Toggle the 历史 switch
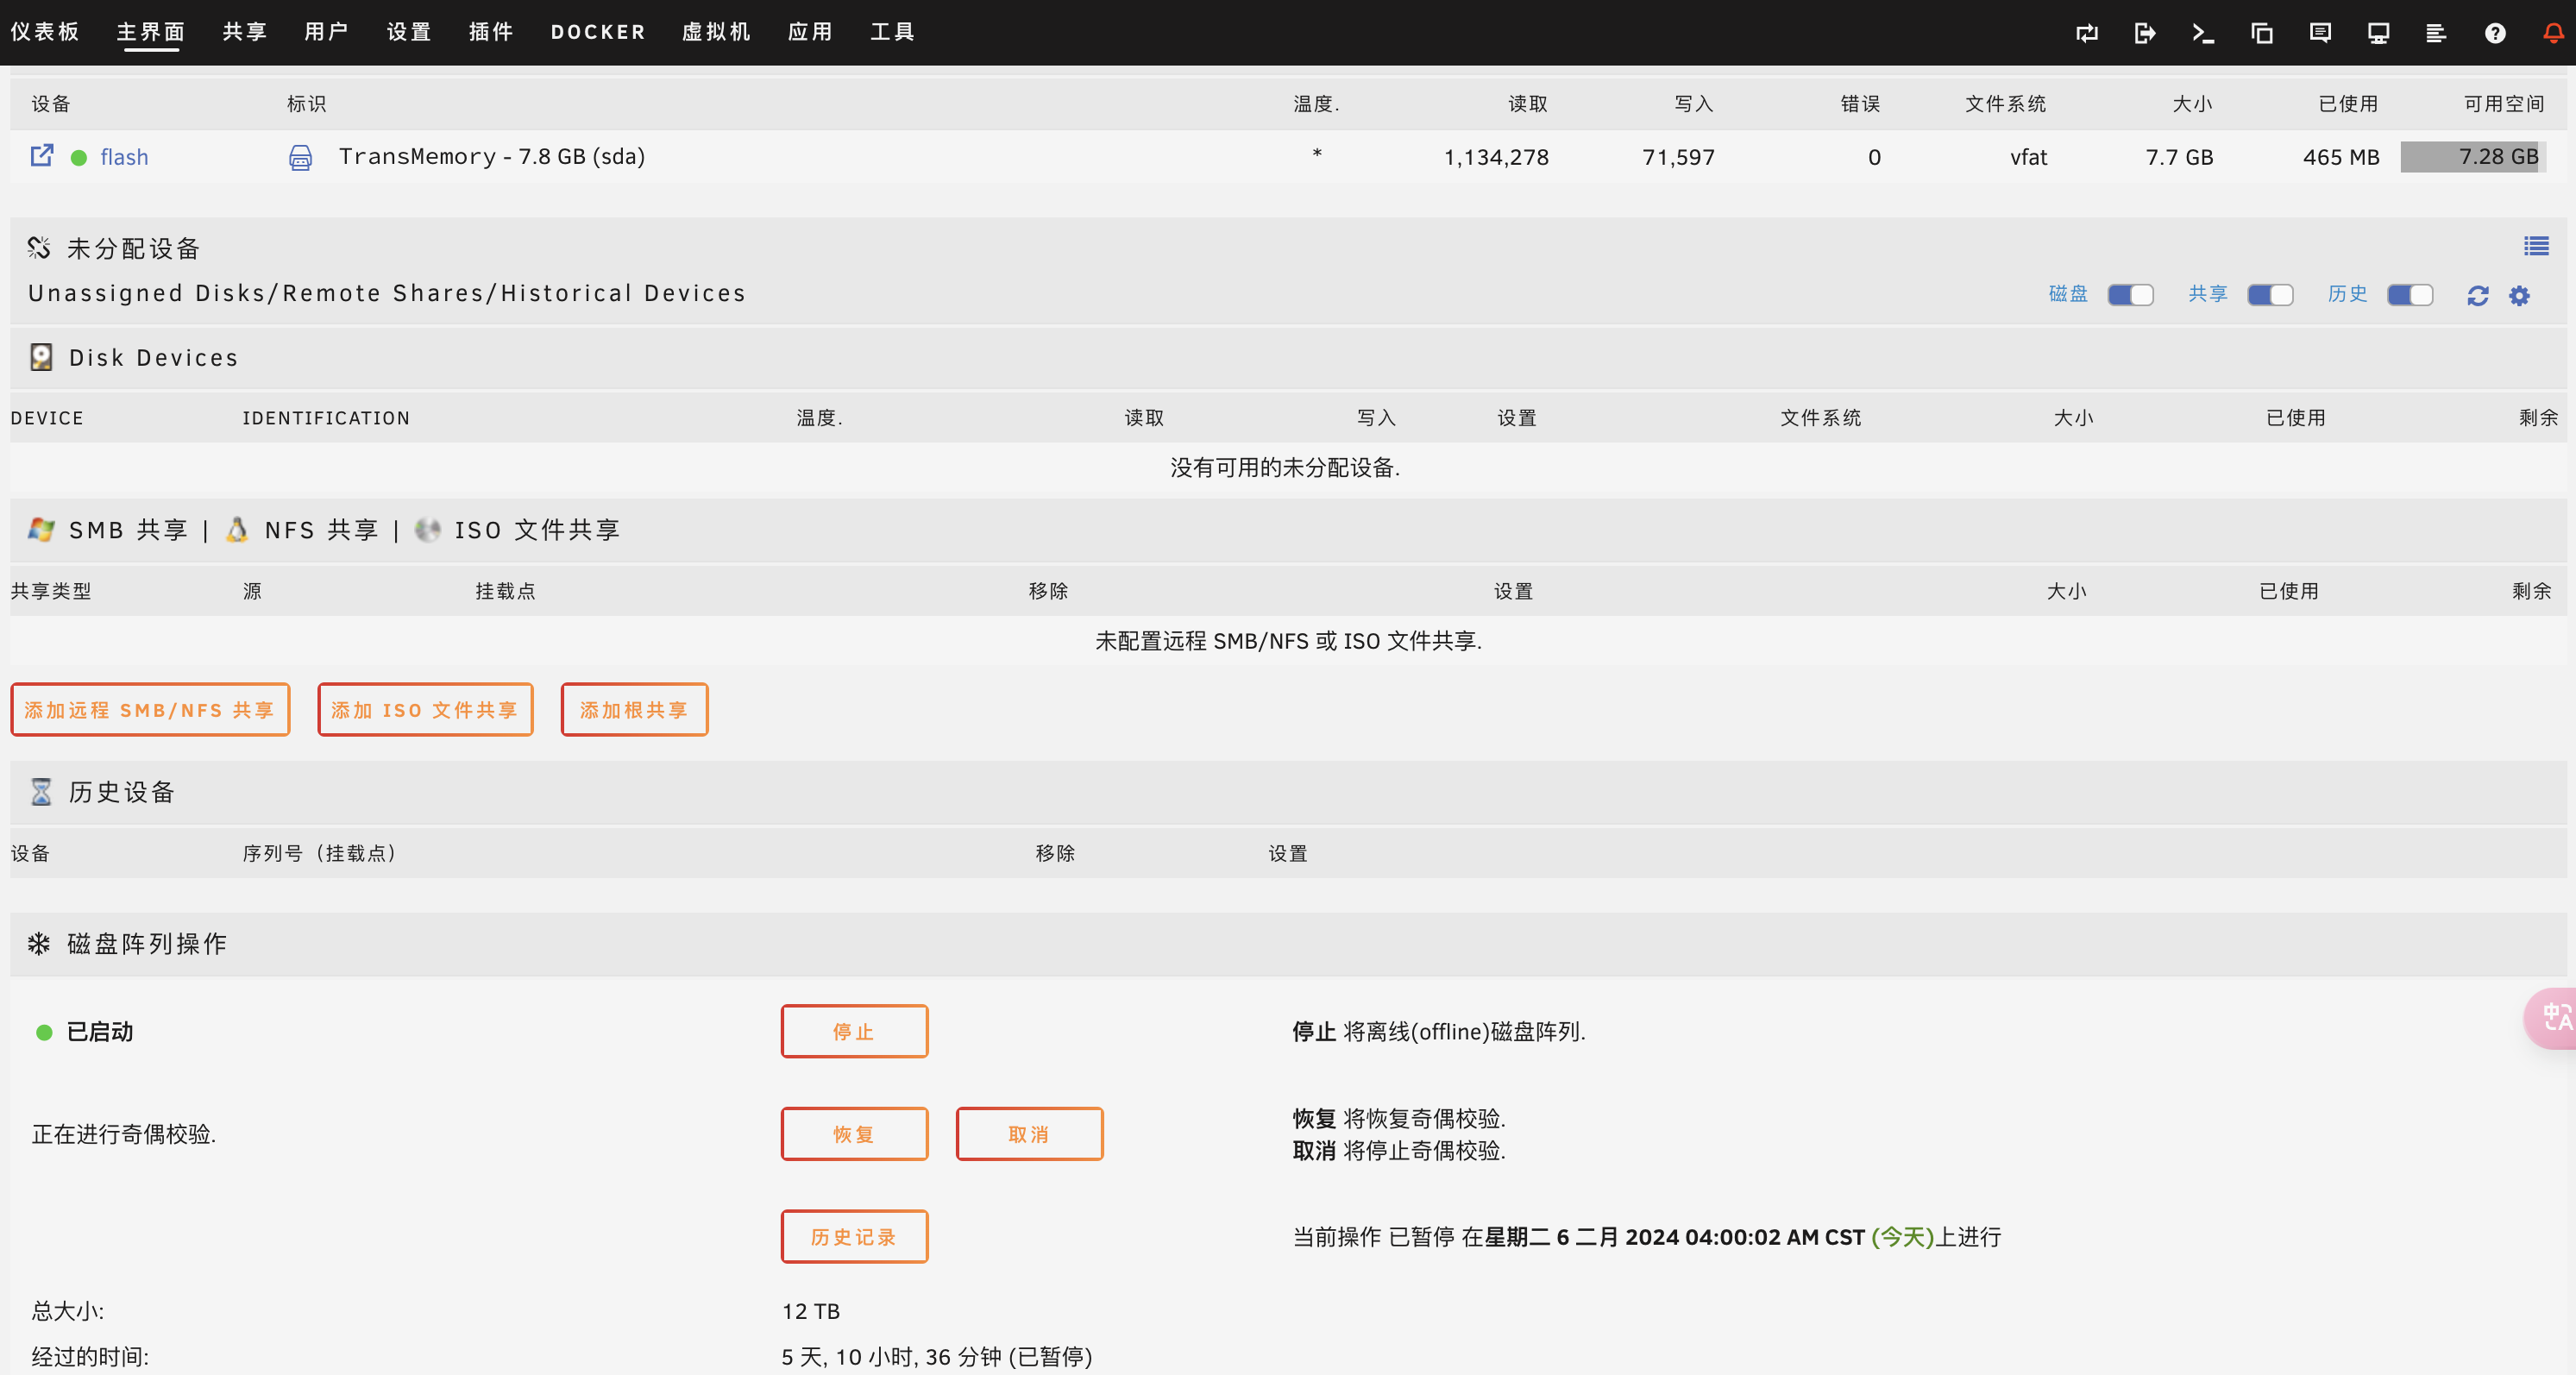This screenshot has width=2576, height=1375. tap(2410, 295)
